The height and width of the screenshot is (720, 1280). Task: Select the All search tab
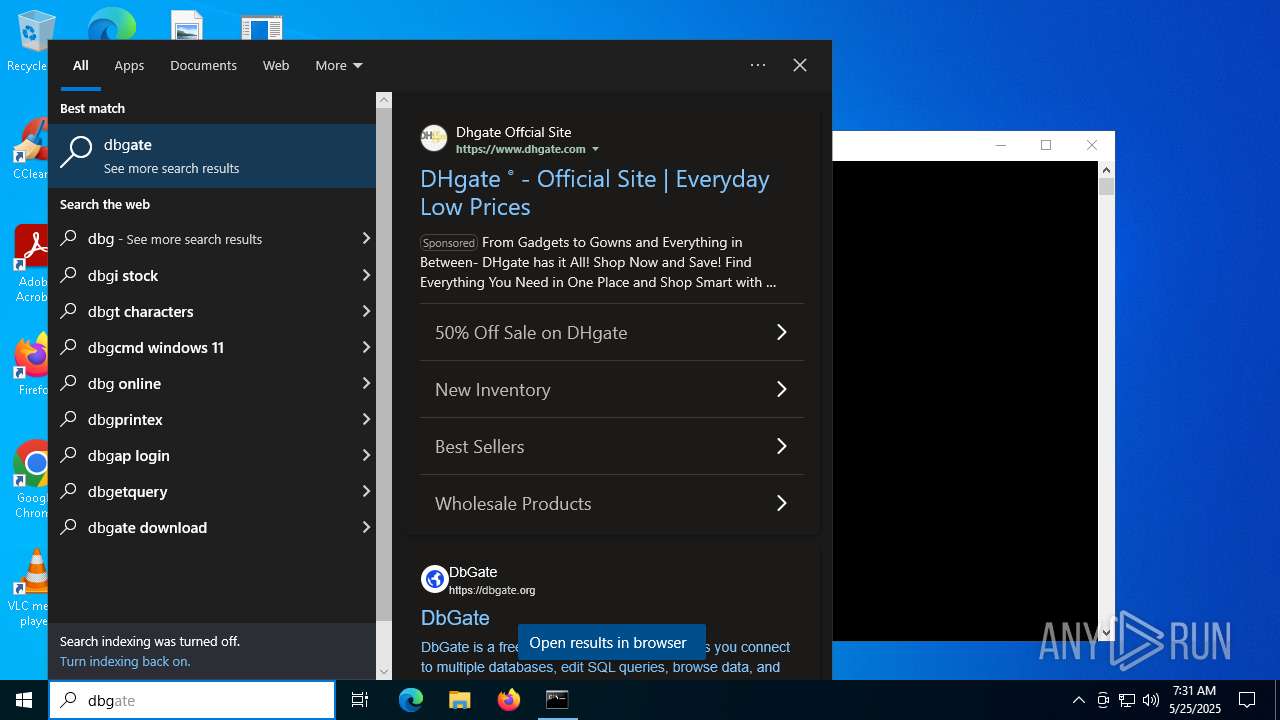[81, 65]
